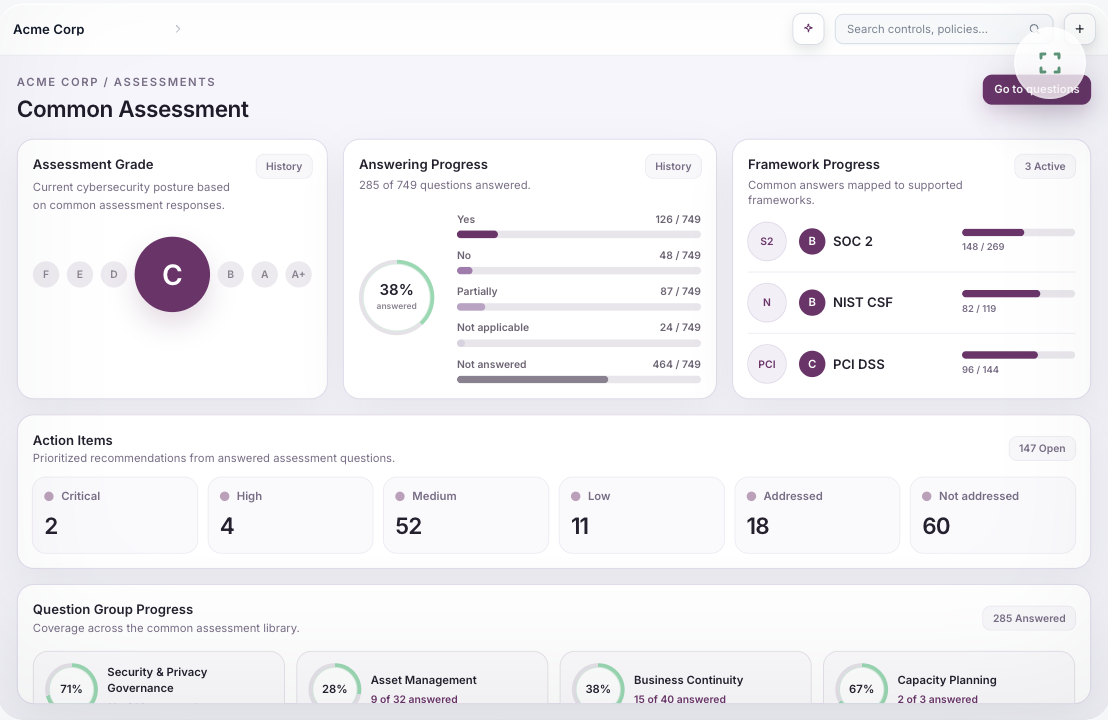Viewport: 1108px width, 720px height.
Task: Focus the Search controls, policies field
Action: (x=944, y=29)
